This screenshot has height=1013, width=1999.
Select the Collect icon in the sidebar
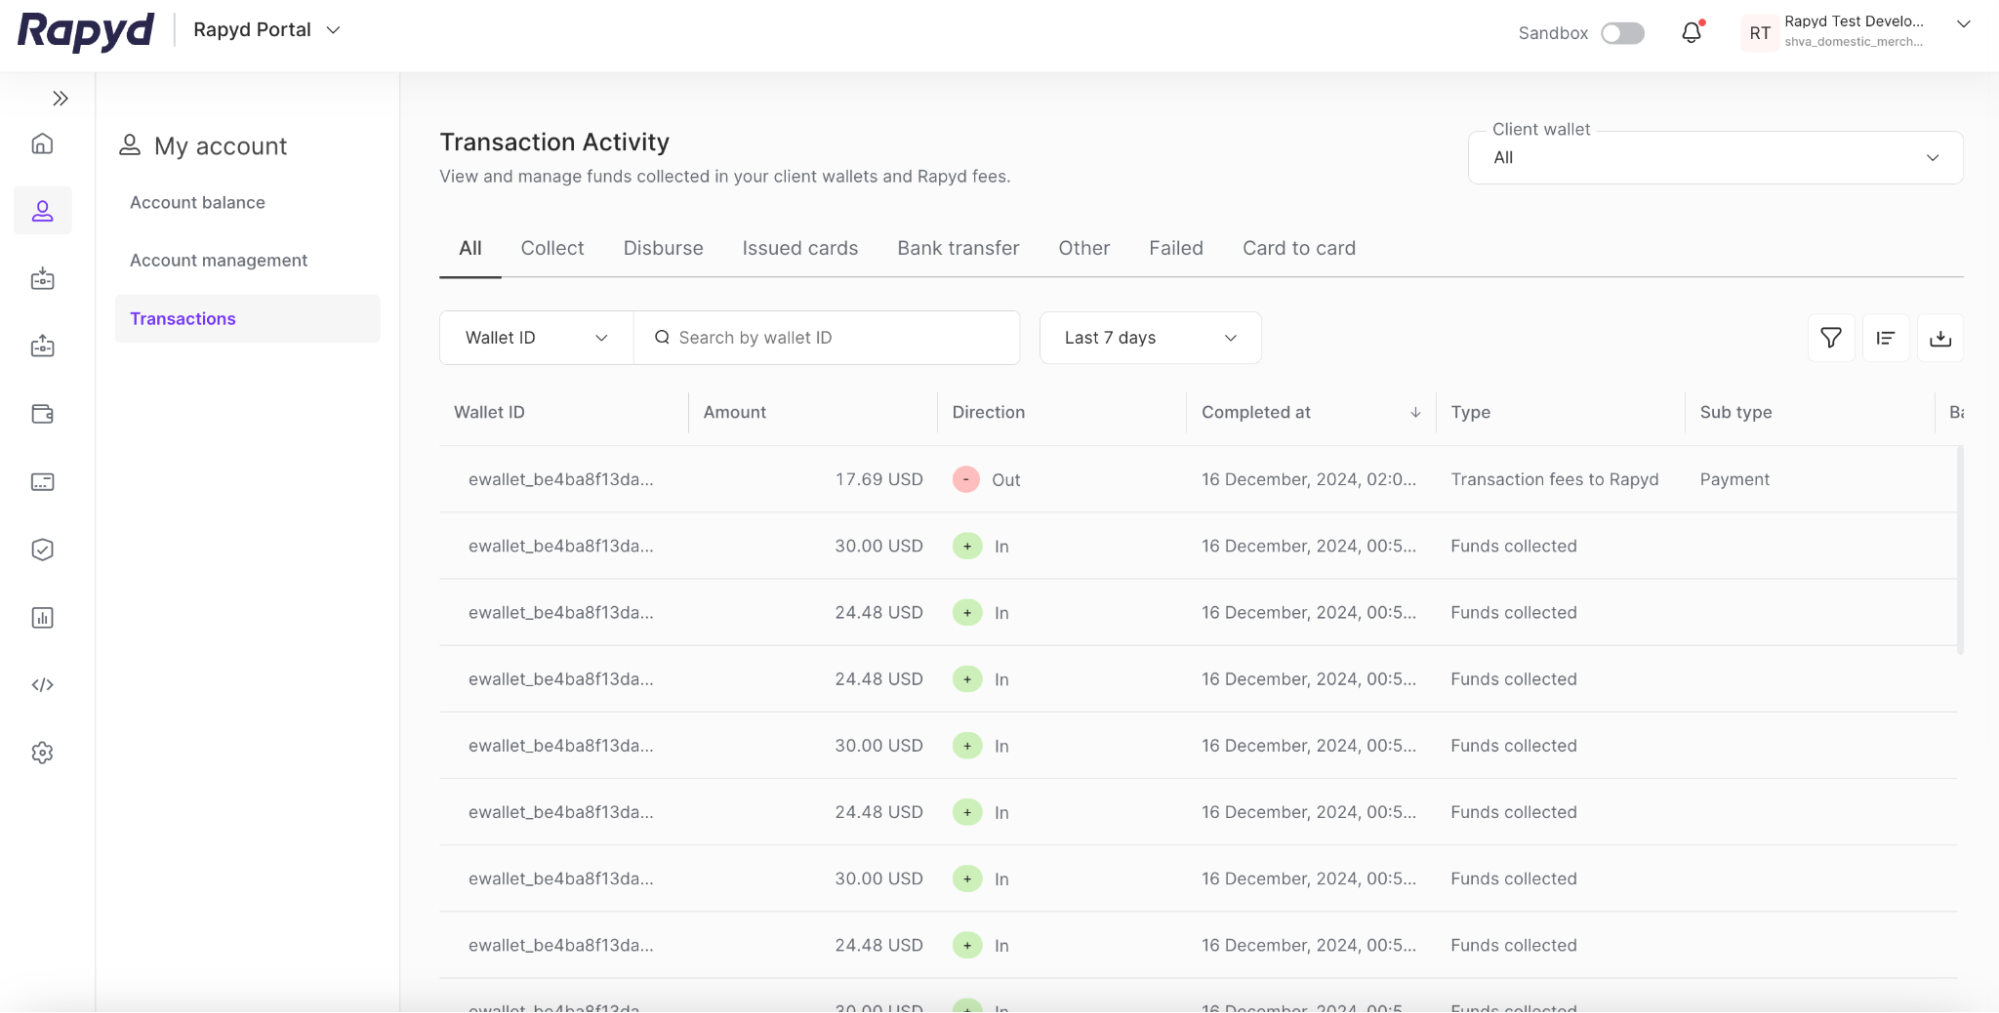click(x=42, y=279)
